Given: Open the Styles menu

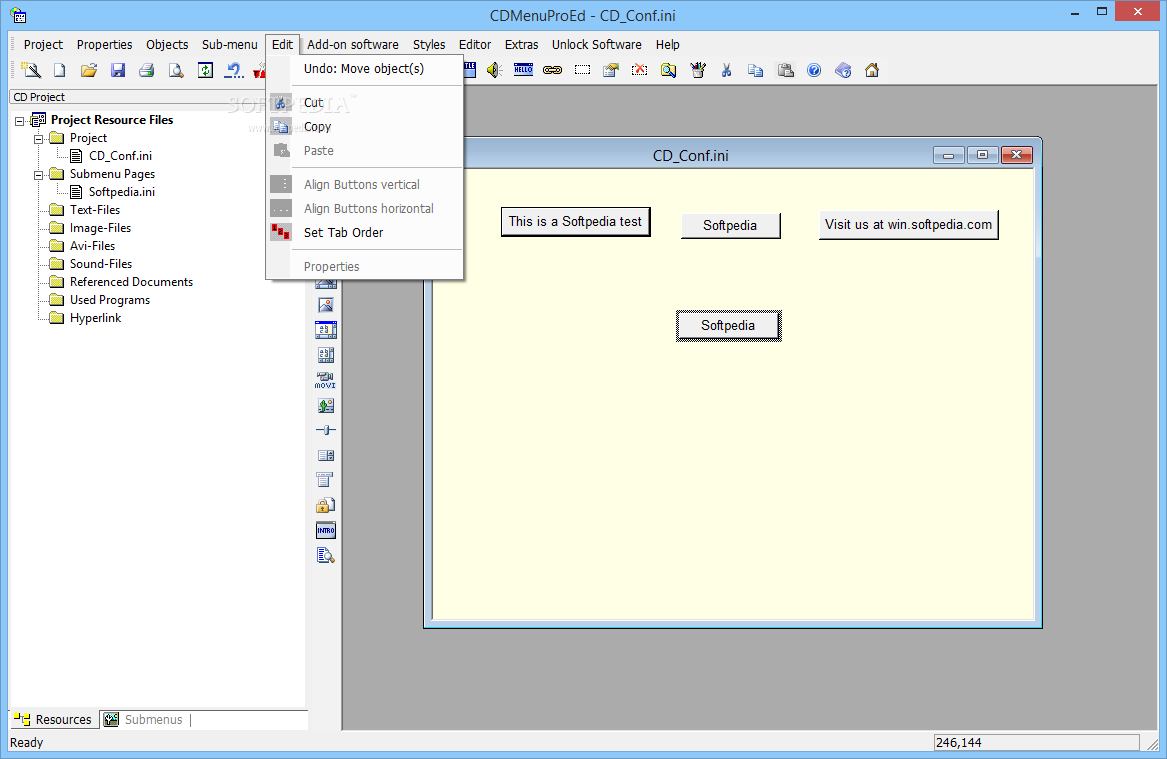Looking at the screenshot, I should tap(429, 45).
